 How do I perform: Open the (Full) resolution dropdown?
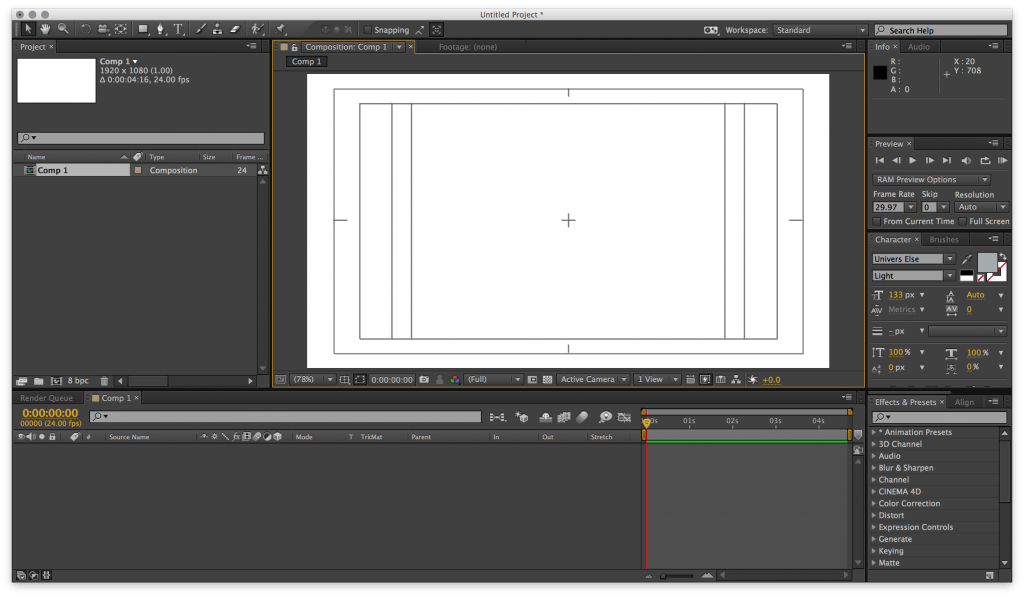click(x=493, y=379)
